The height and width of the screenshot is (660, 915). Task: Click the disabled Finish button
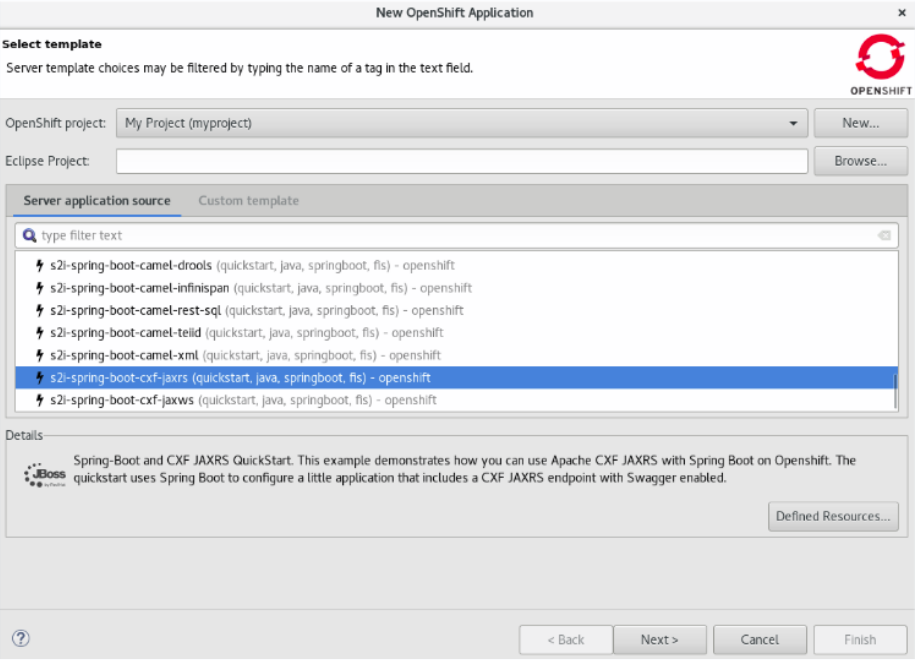(860, 640)
